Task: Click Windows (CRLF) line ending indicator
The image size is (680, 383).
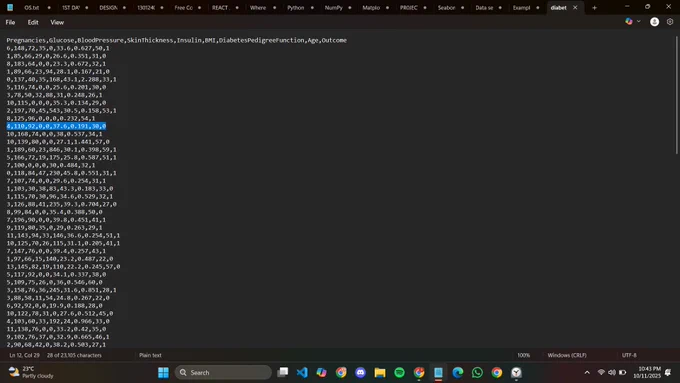Action: pos(567,355)
